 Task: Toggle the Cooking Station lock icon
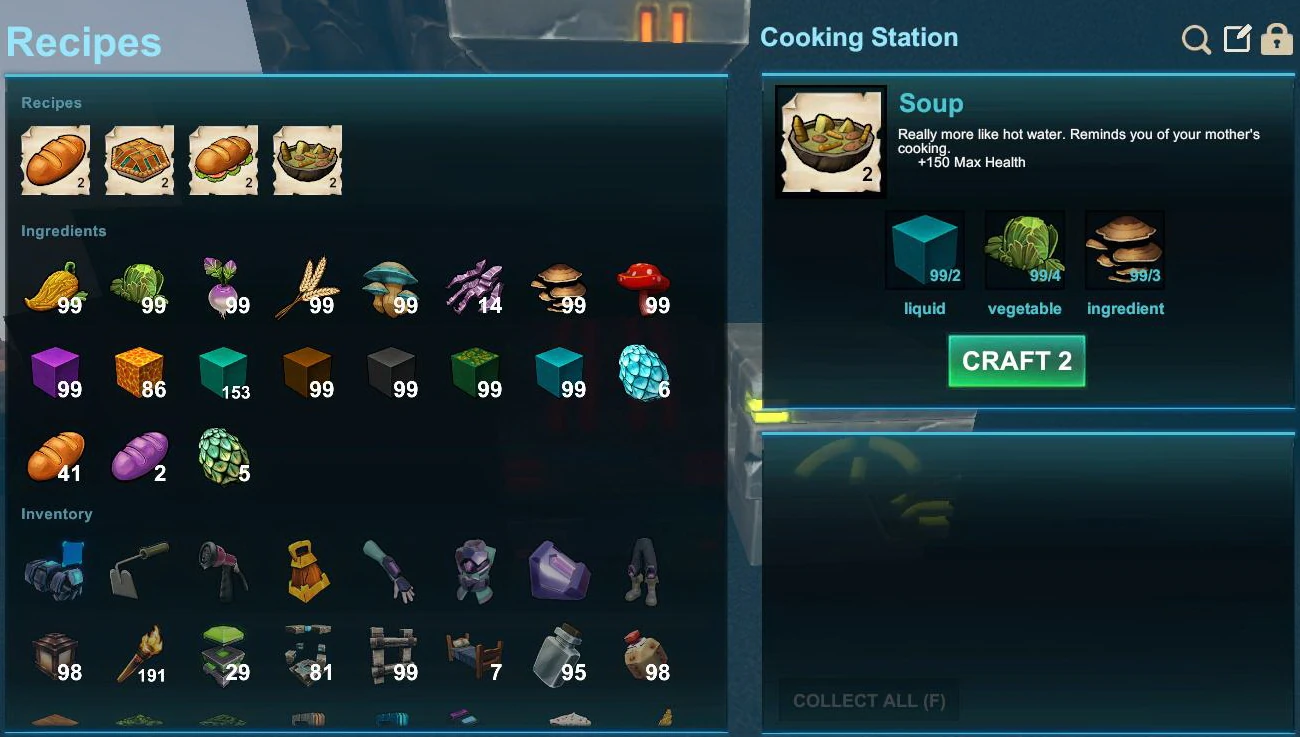coord(1276,39)
